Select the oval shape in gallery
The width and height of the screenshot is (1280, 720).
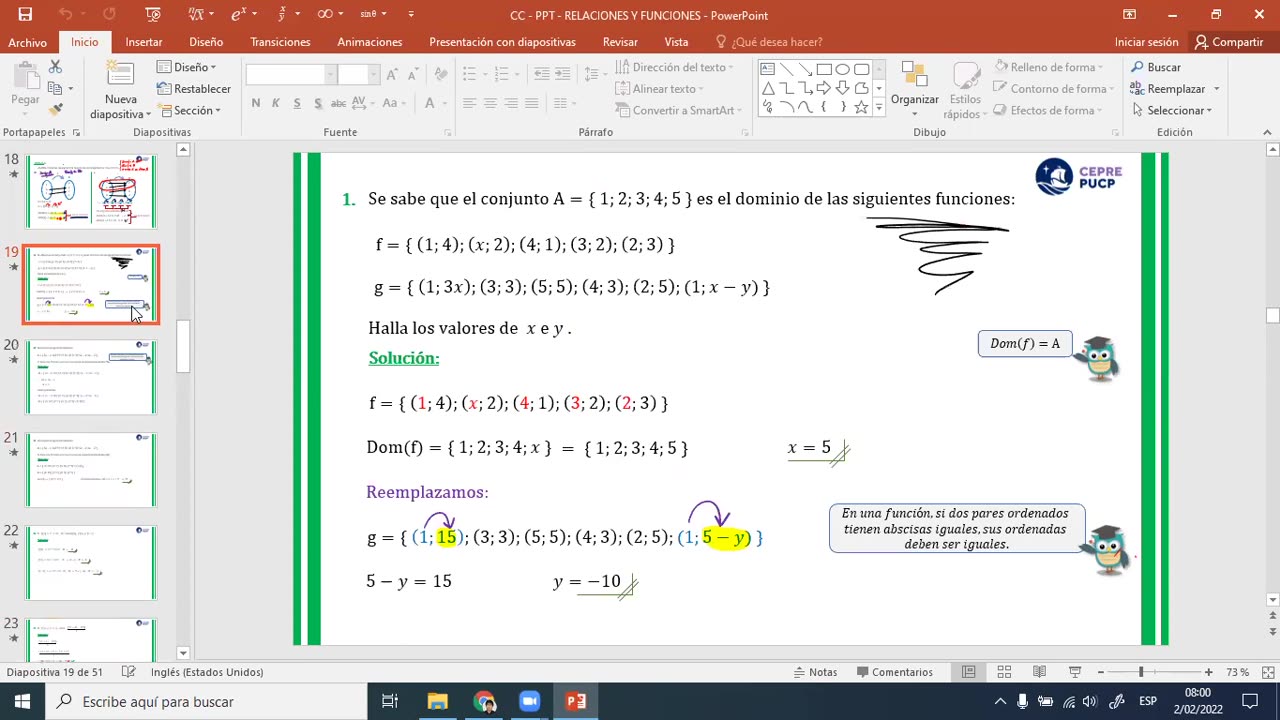click(842, 69)
